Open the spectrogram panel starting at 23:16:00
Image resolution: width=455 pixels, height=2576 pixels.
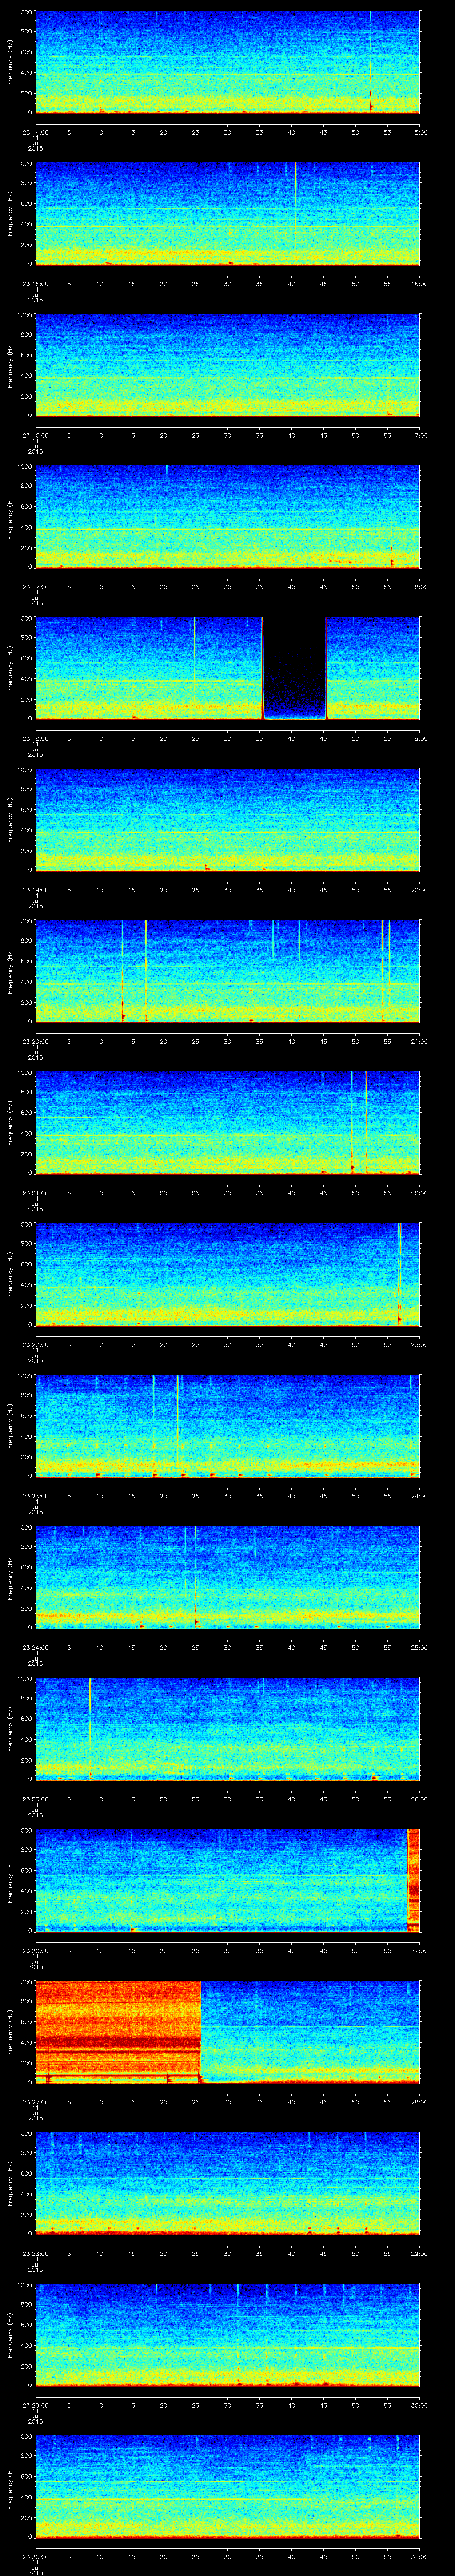coord(227,364)
